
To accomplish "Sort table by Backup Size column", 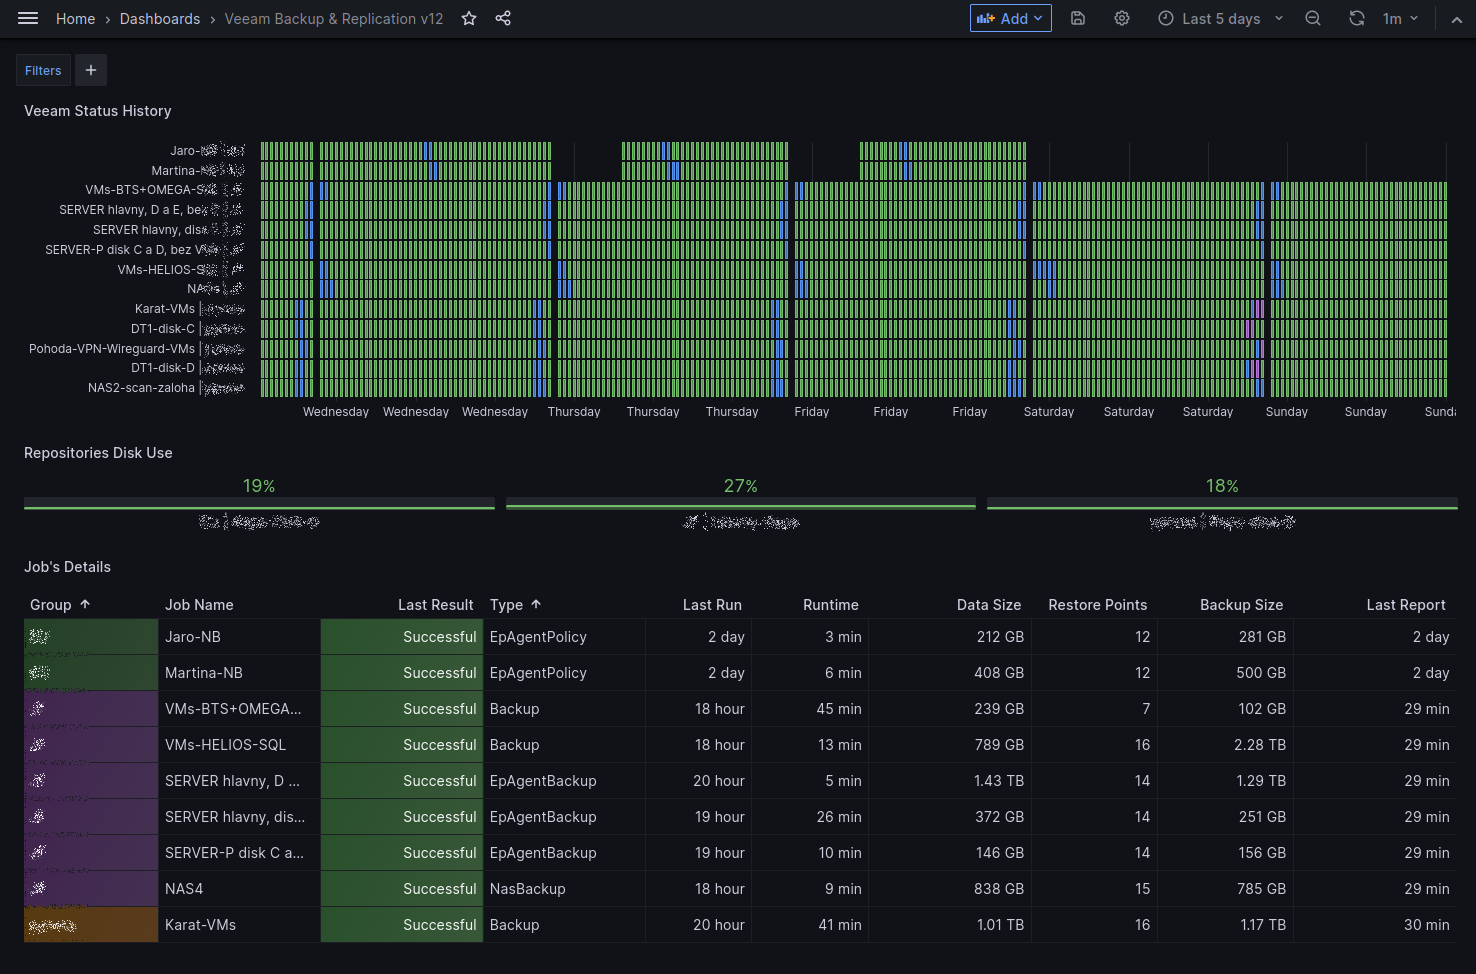I will click(x=1241, y=605).
